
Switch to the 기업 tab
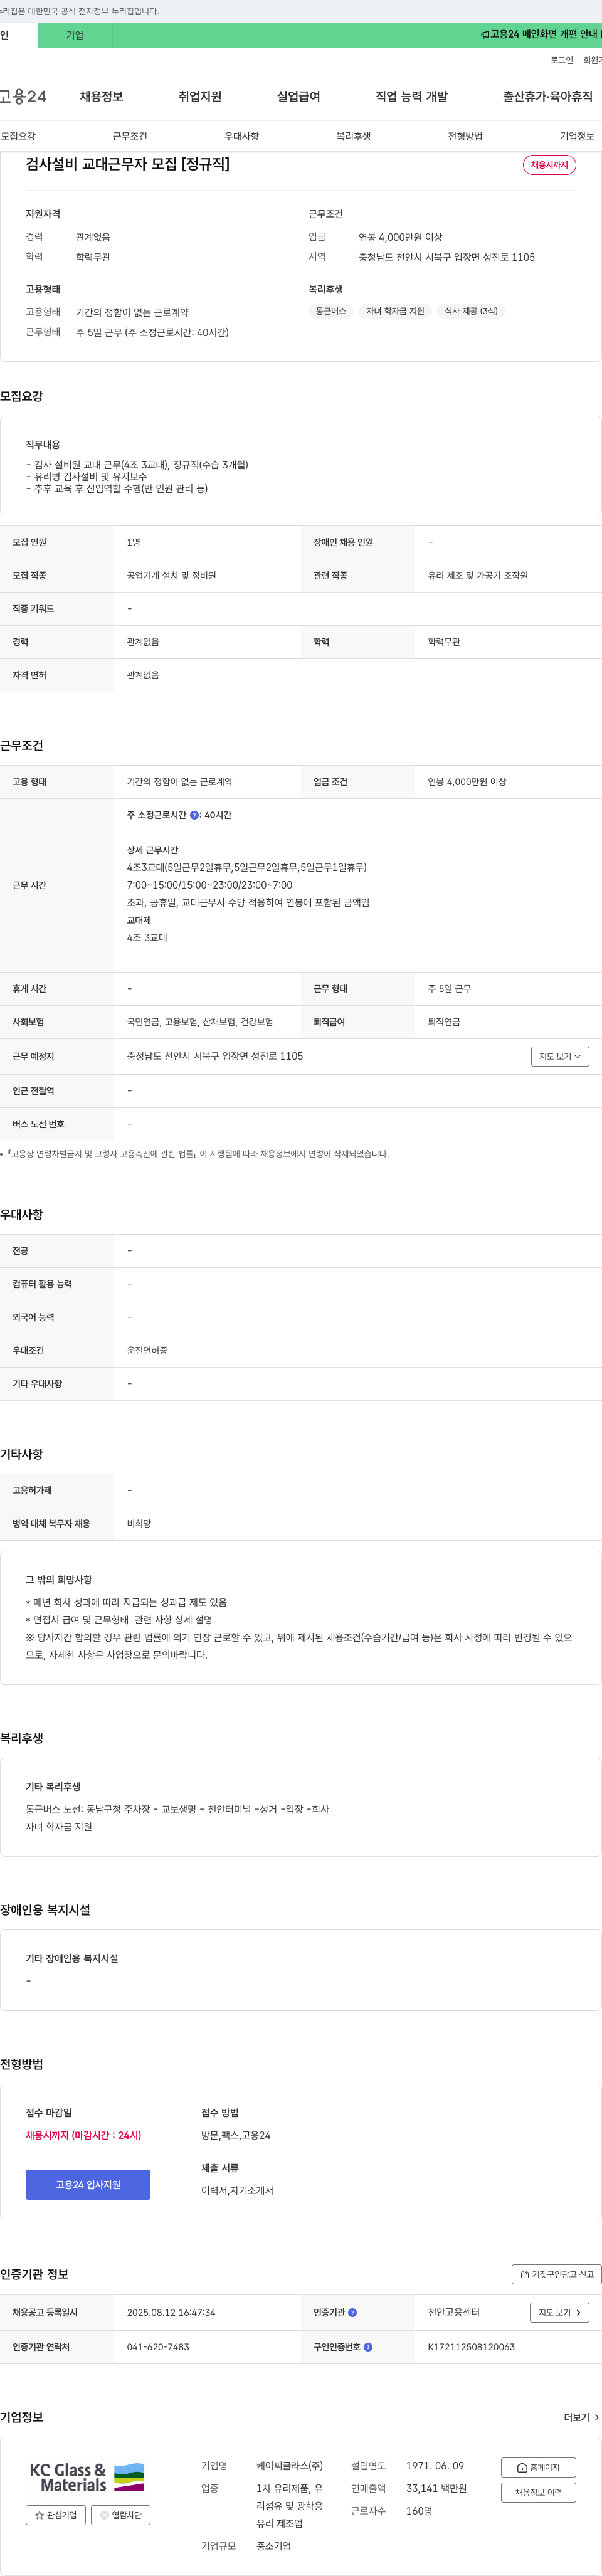coord(75,35)
